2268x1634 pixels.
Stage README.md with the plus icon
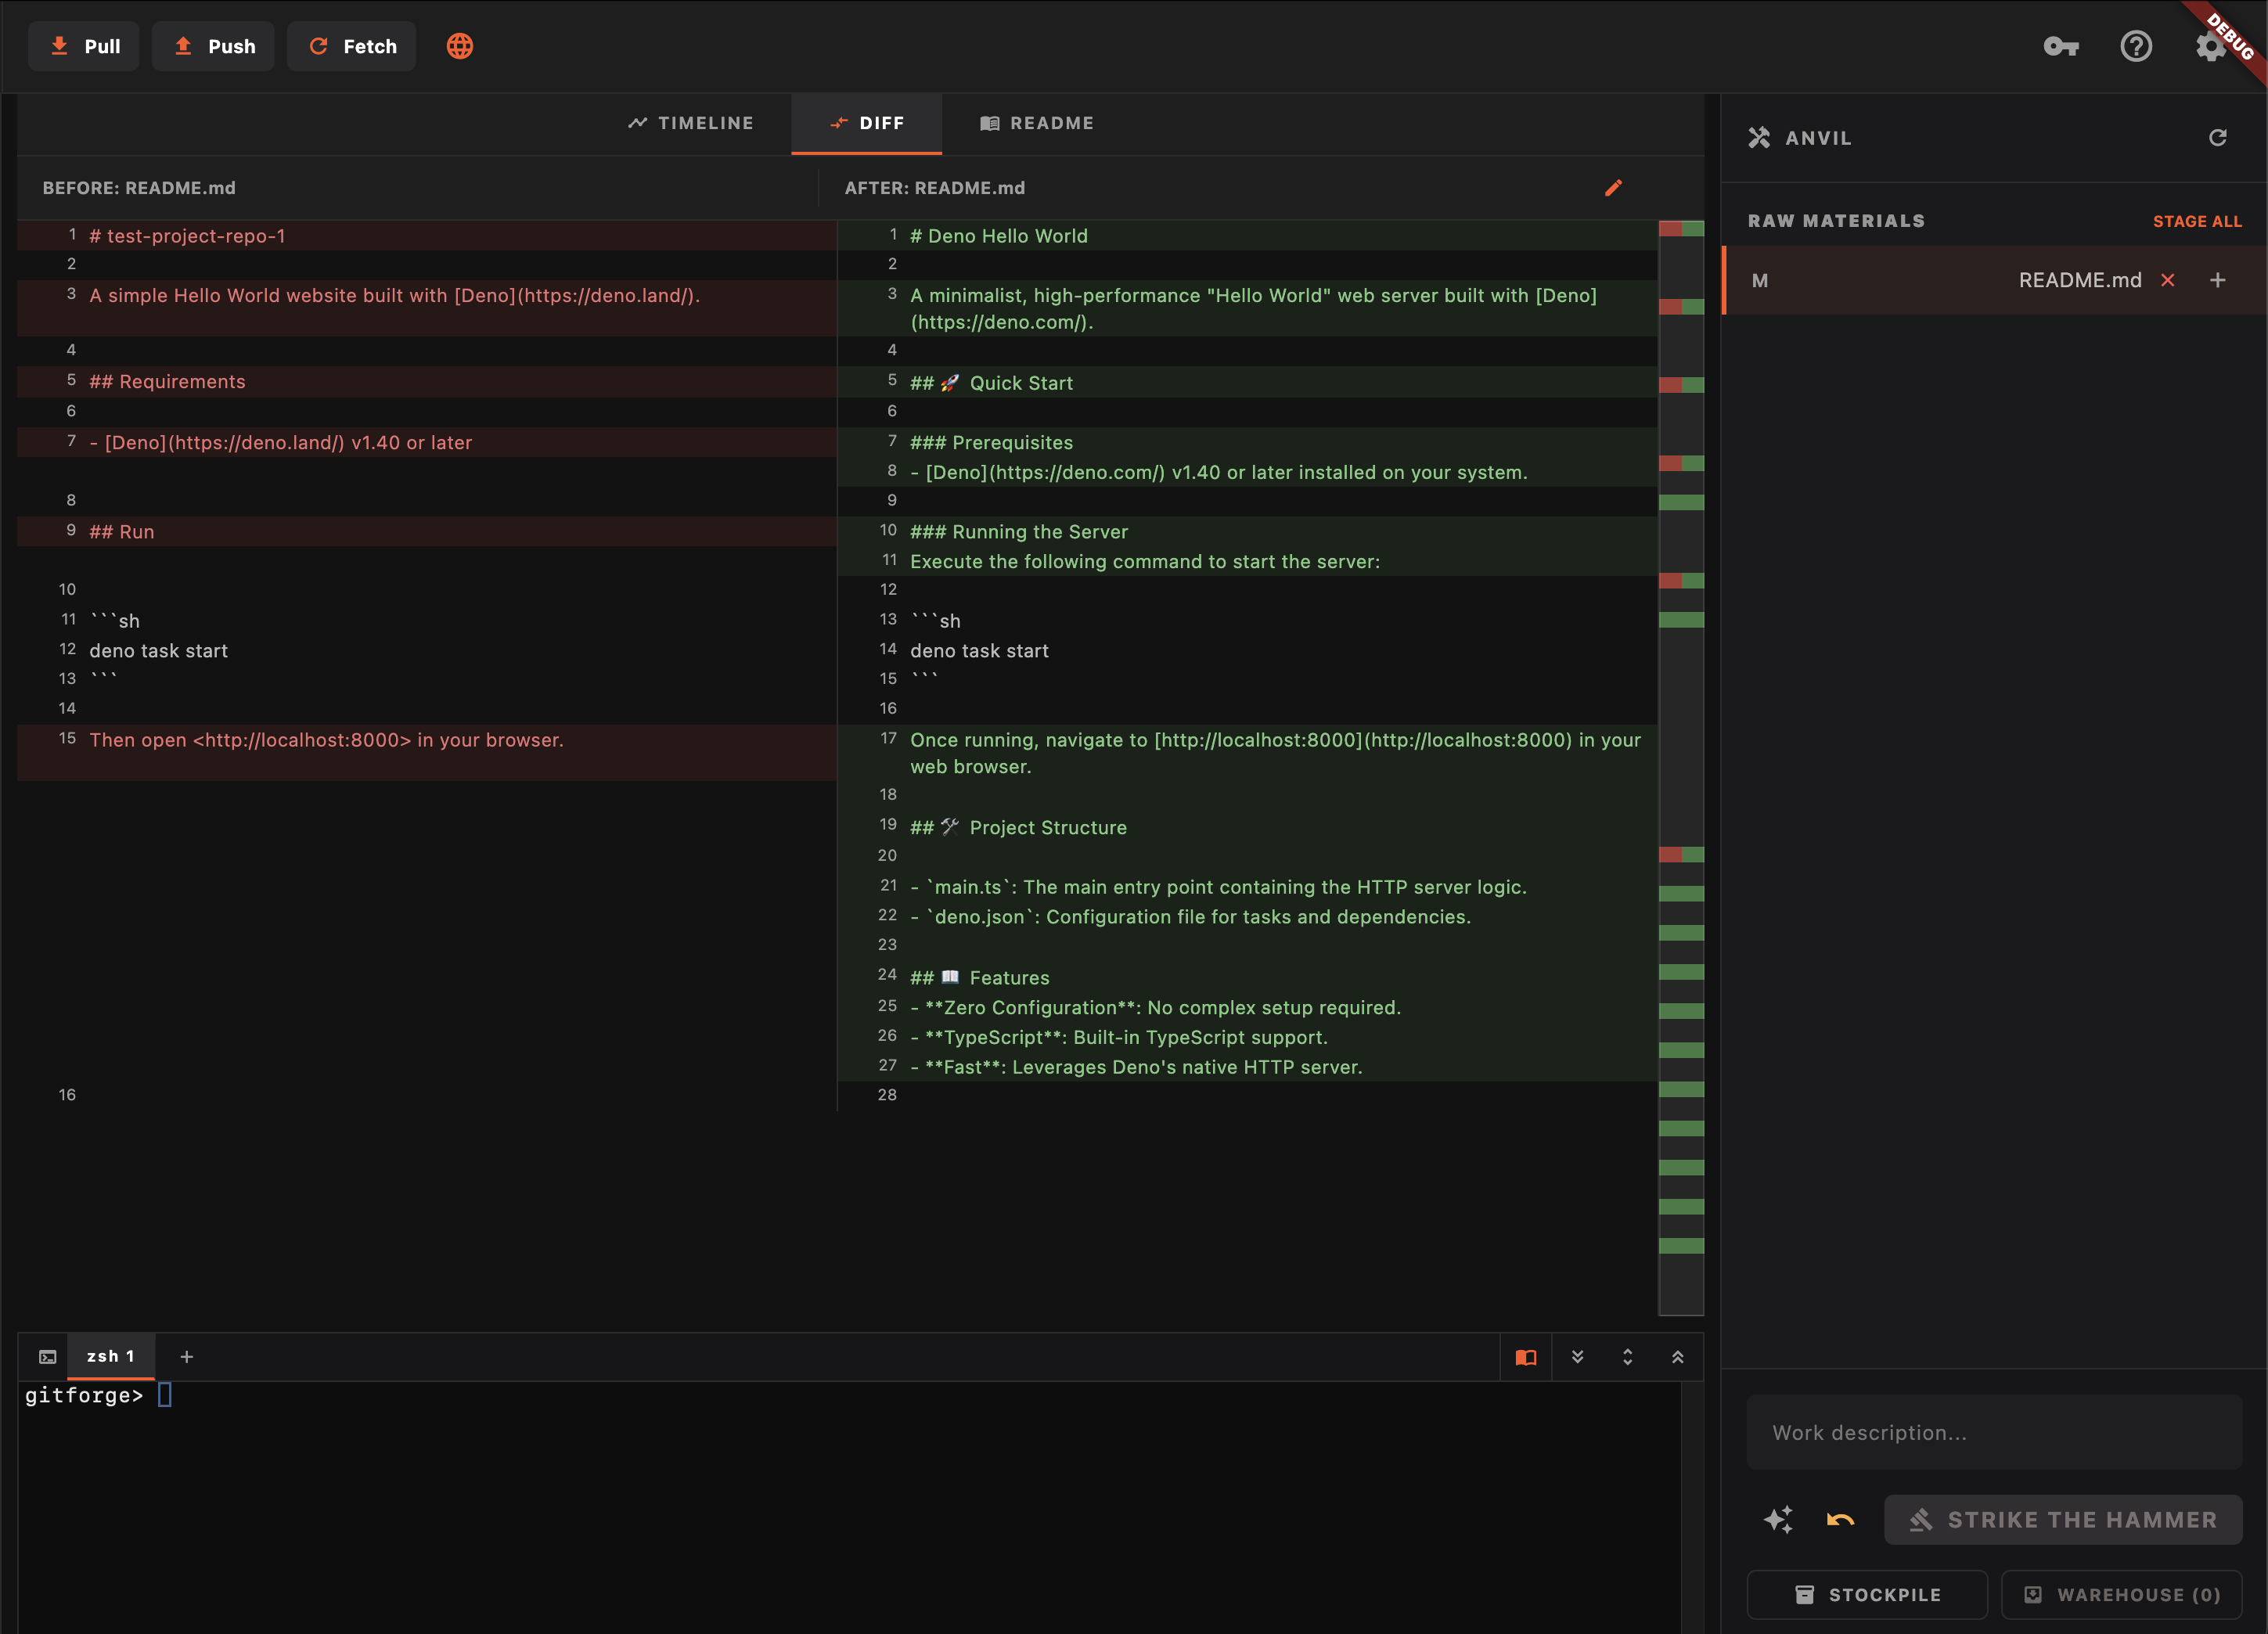tap(2218, 280)
